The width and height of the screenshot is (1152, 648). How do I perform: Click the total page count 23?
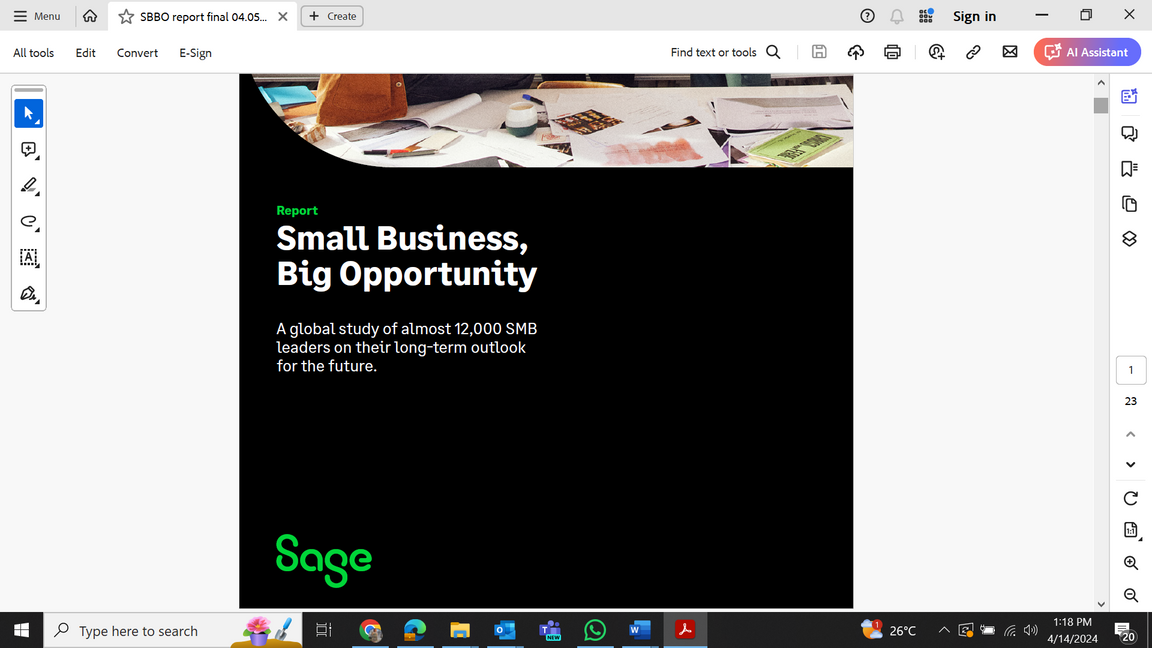[x=1131, y=401]
